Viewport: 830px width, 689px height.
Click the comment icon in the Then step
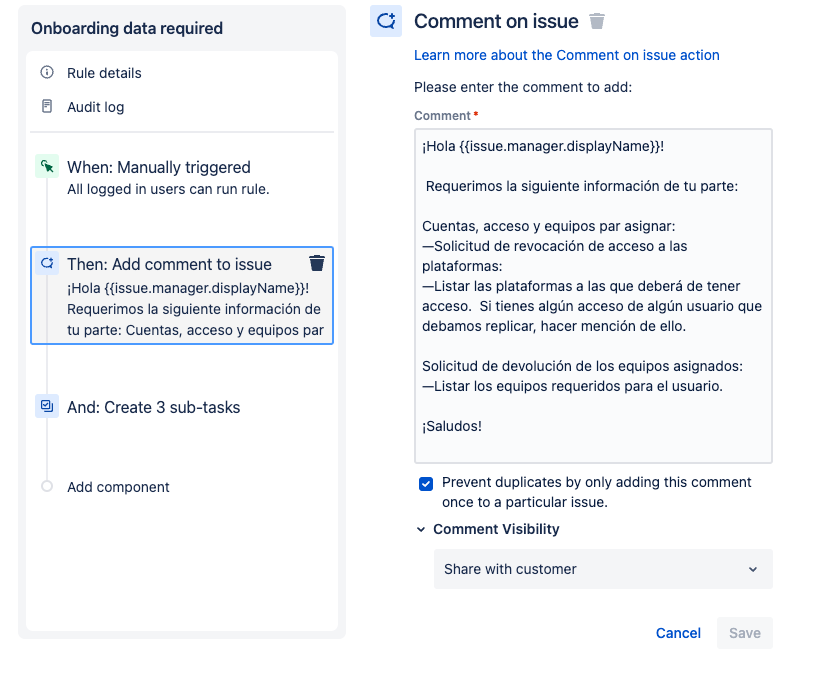[47, 263]
